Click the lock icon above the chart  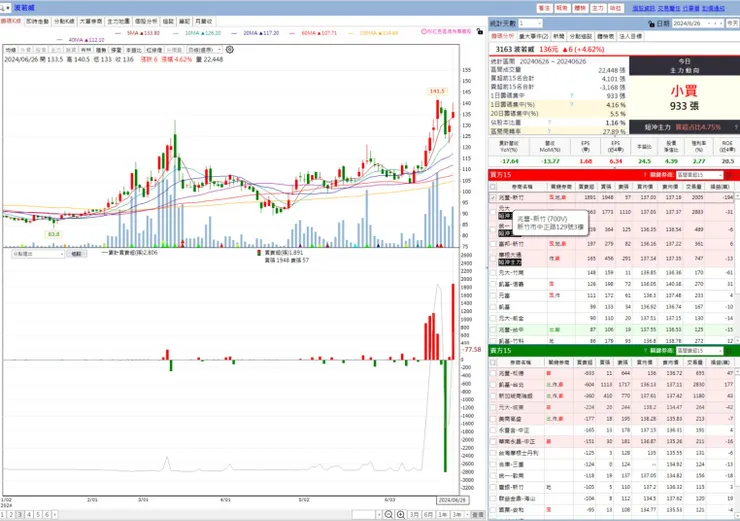479,31
